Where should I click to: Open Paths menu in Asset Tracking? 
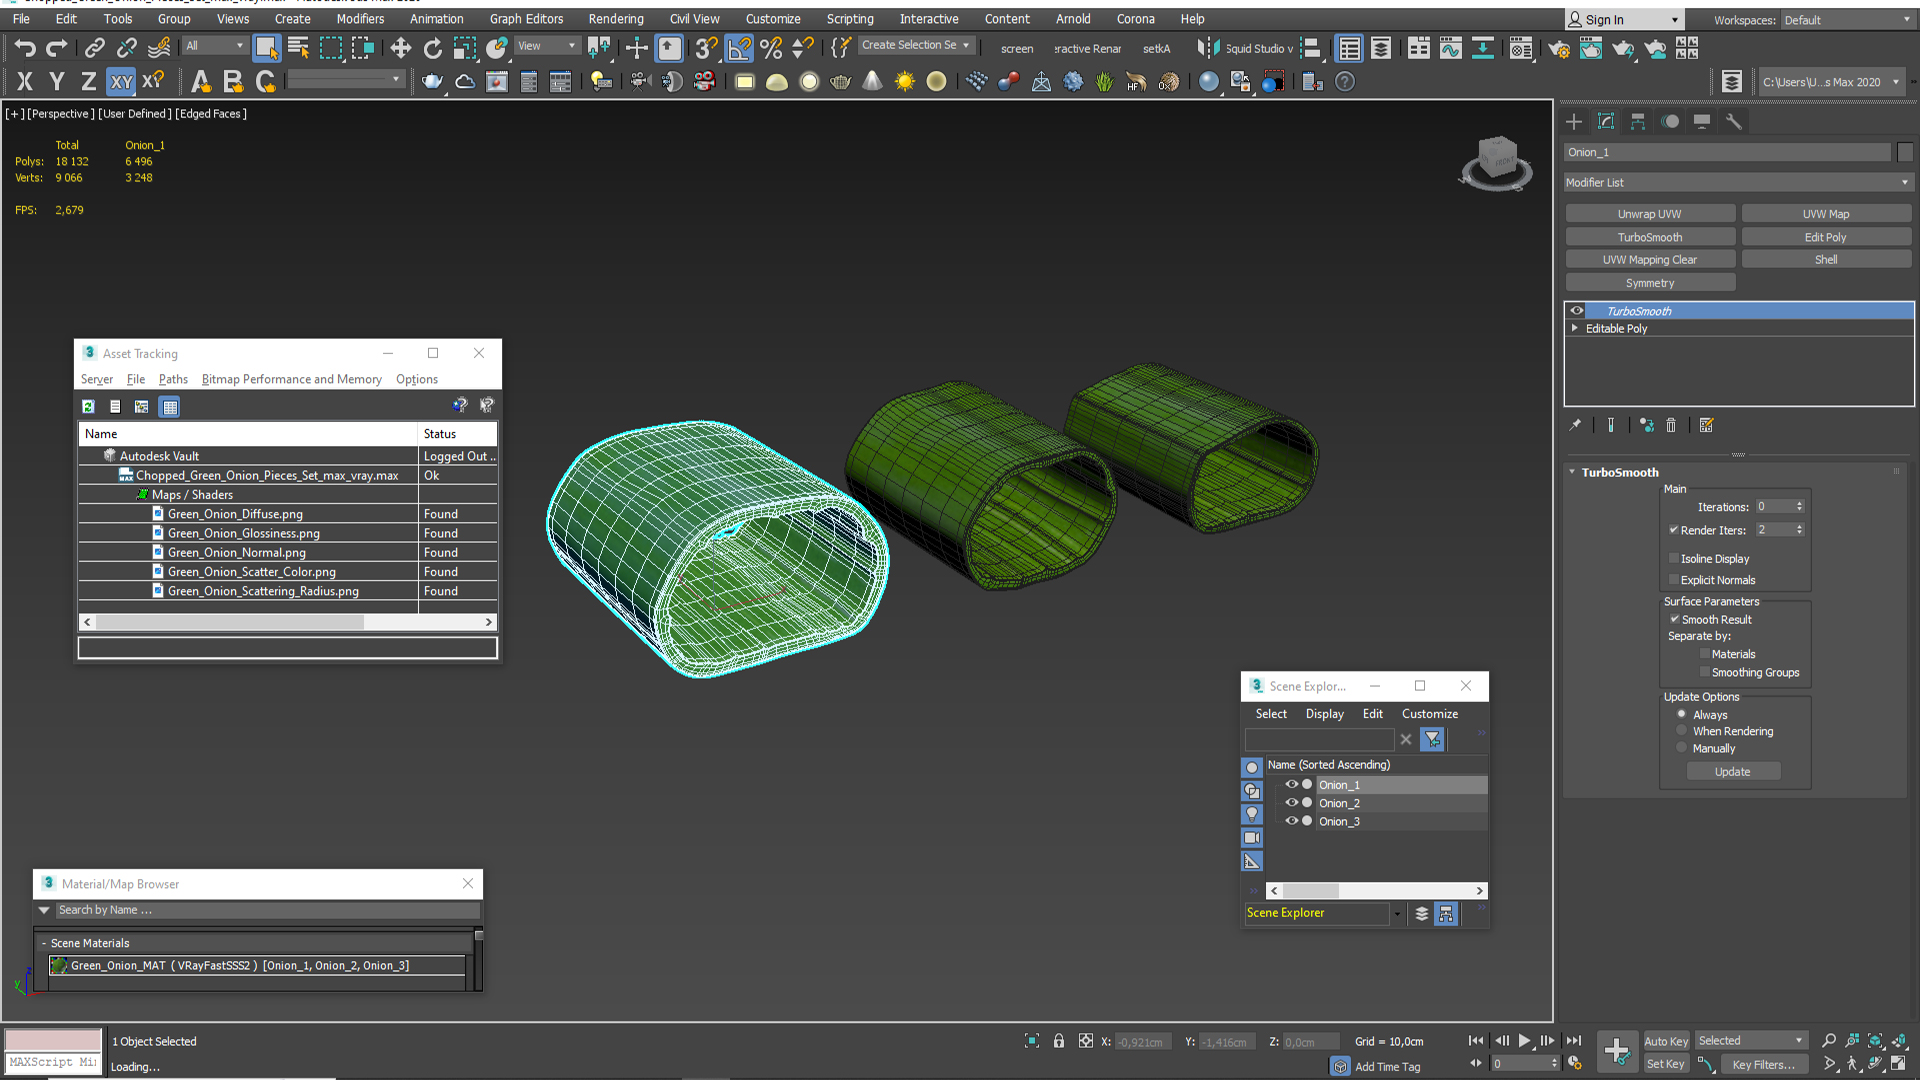(173, 379)
